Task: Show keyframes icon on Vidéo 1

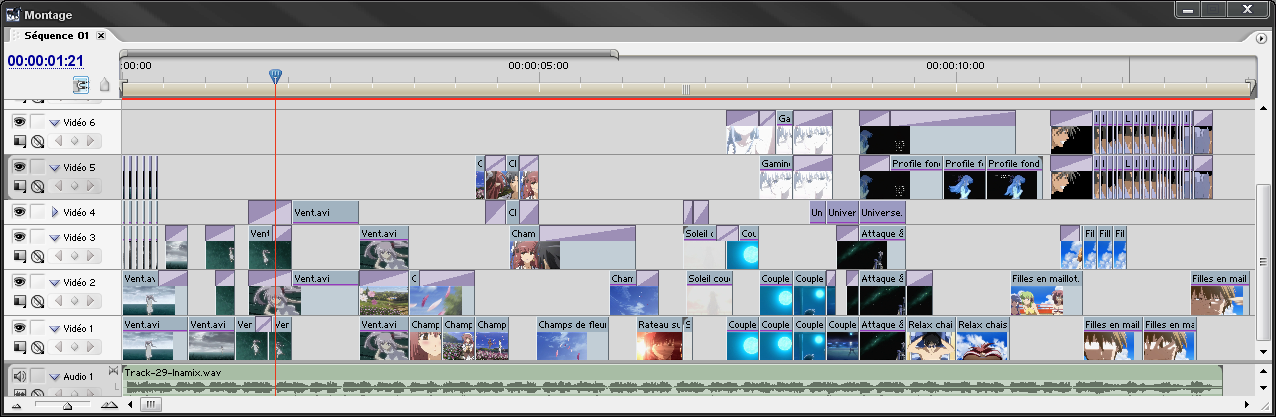Action: coord(37,347)
